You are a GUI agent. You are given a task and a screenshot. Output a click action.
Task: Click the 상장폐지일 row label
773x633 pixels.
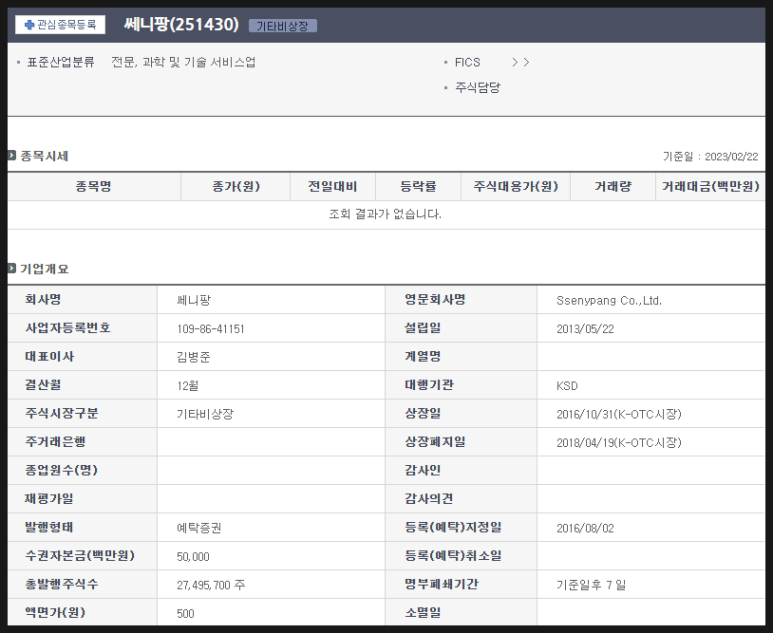[x=435, y=442]
